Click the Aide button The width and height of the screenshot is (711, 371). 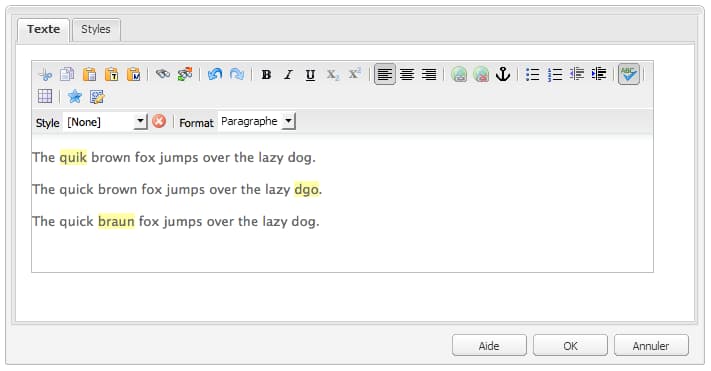(x=489, y=346)
